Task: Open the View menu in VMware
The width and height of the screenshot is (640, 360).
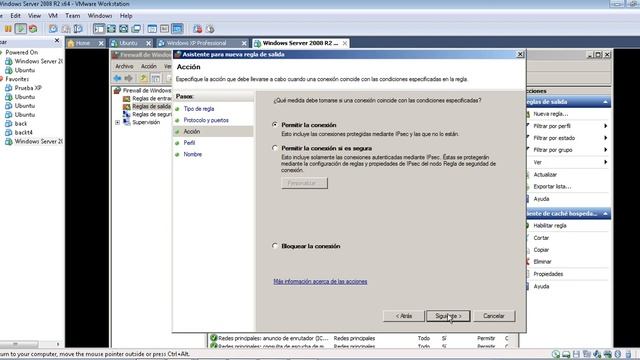Action: (x=34, y=16)
